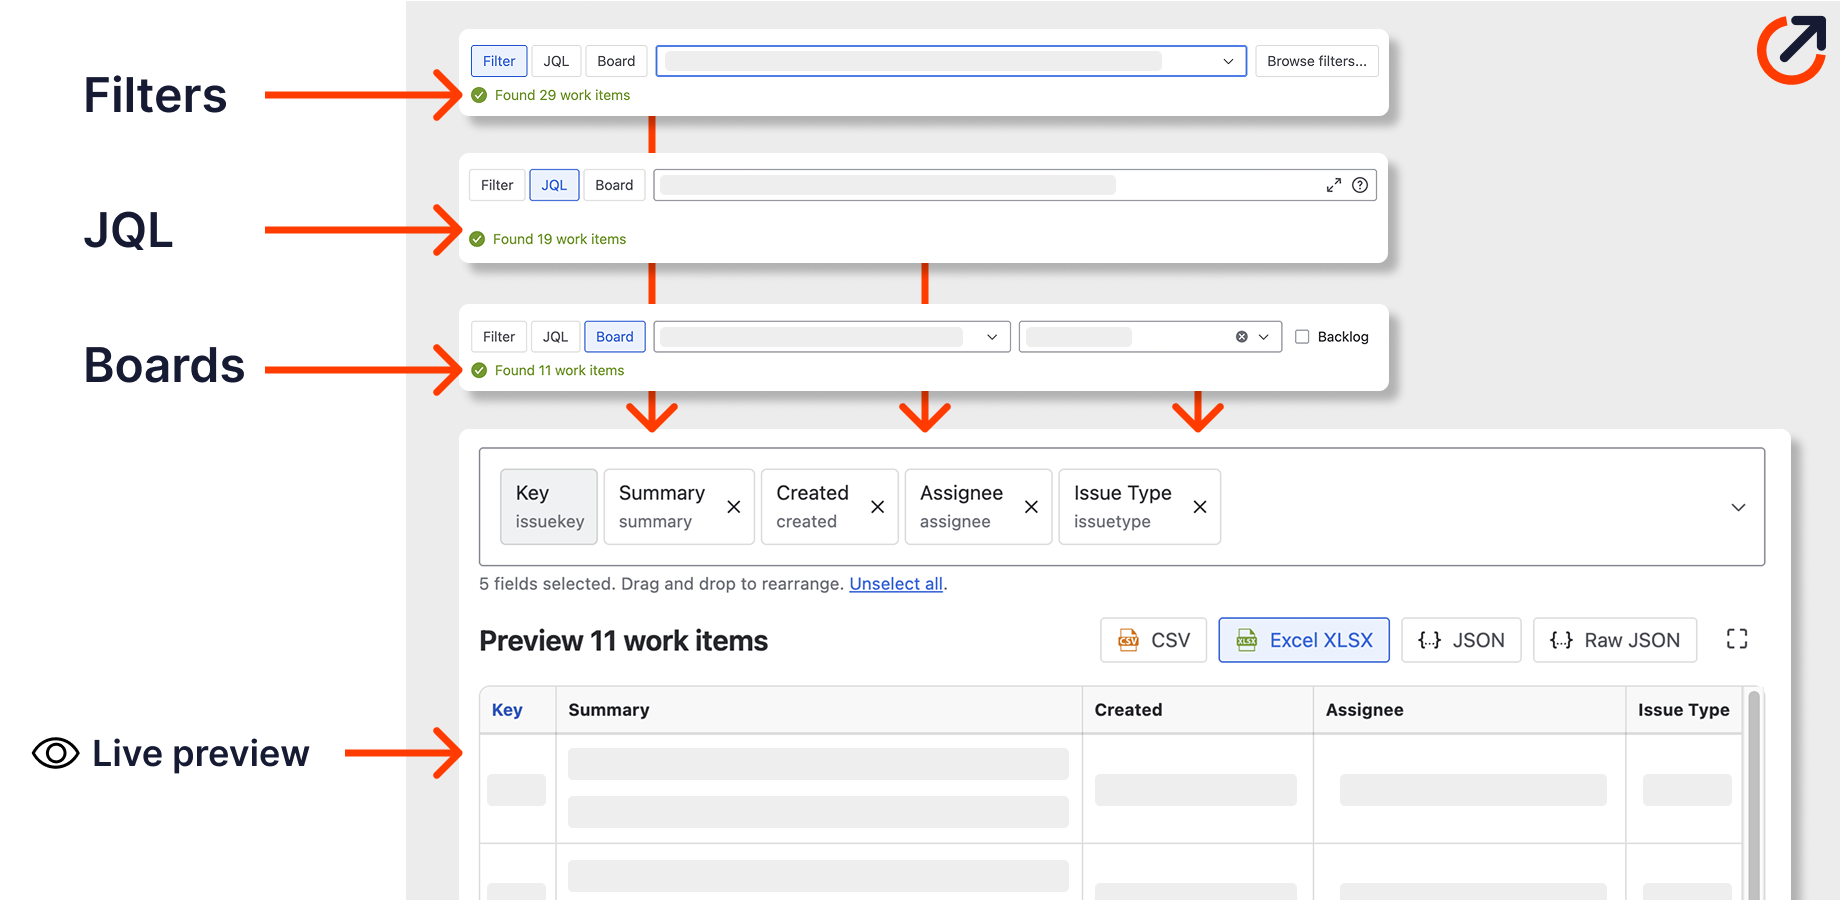This screenshot has height=900, width=1840.
Task: Click the Unselect all link
Action: pyautogui.click(x=896, y=583)
